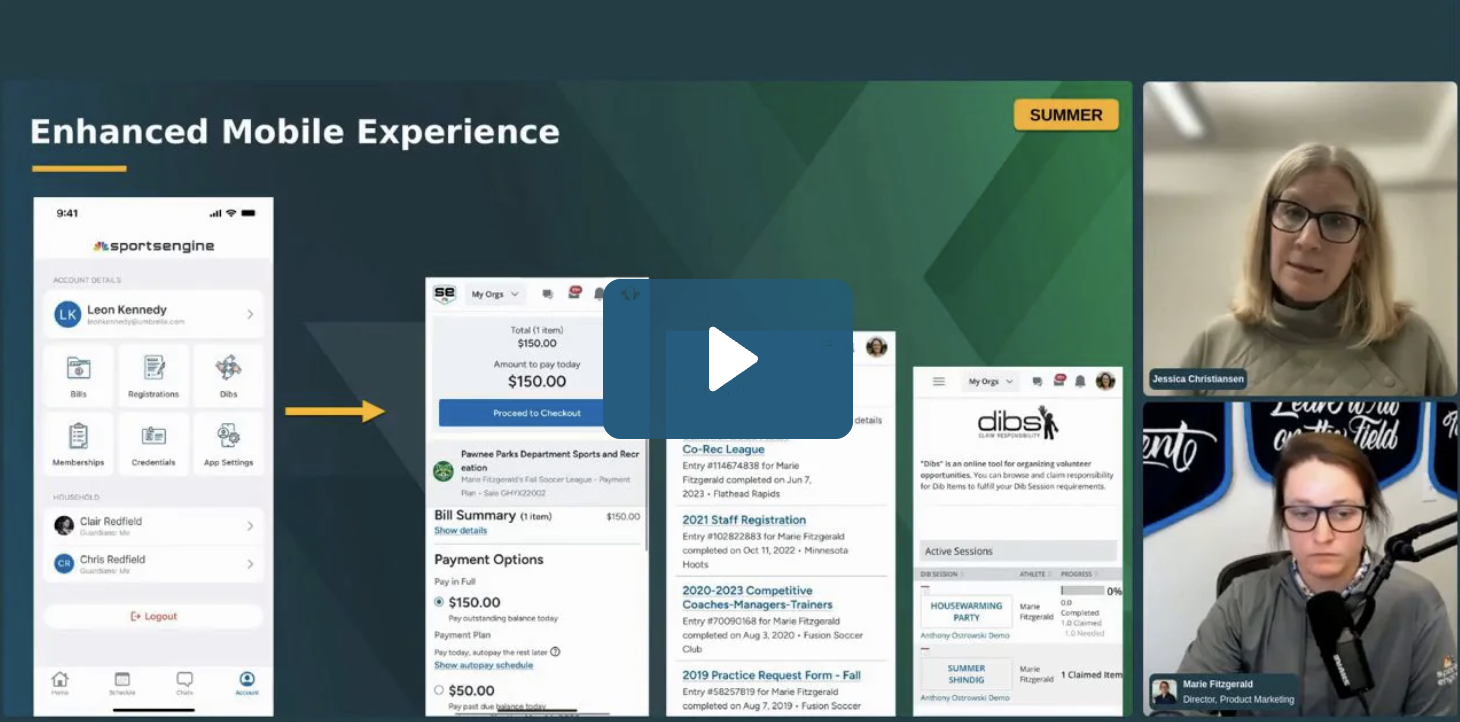The width and height of the screenshot is (1460, 722).
Task: Click the Show autopay schedule link
Action: pos(483,665)
